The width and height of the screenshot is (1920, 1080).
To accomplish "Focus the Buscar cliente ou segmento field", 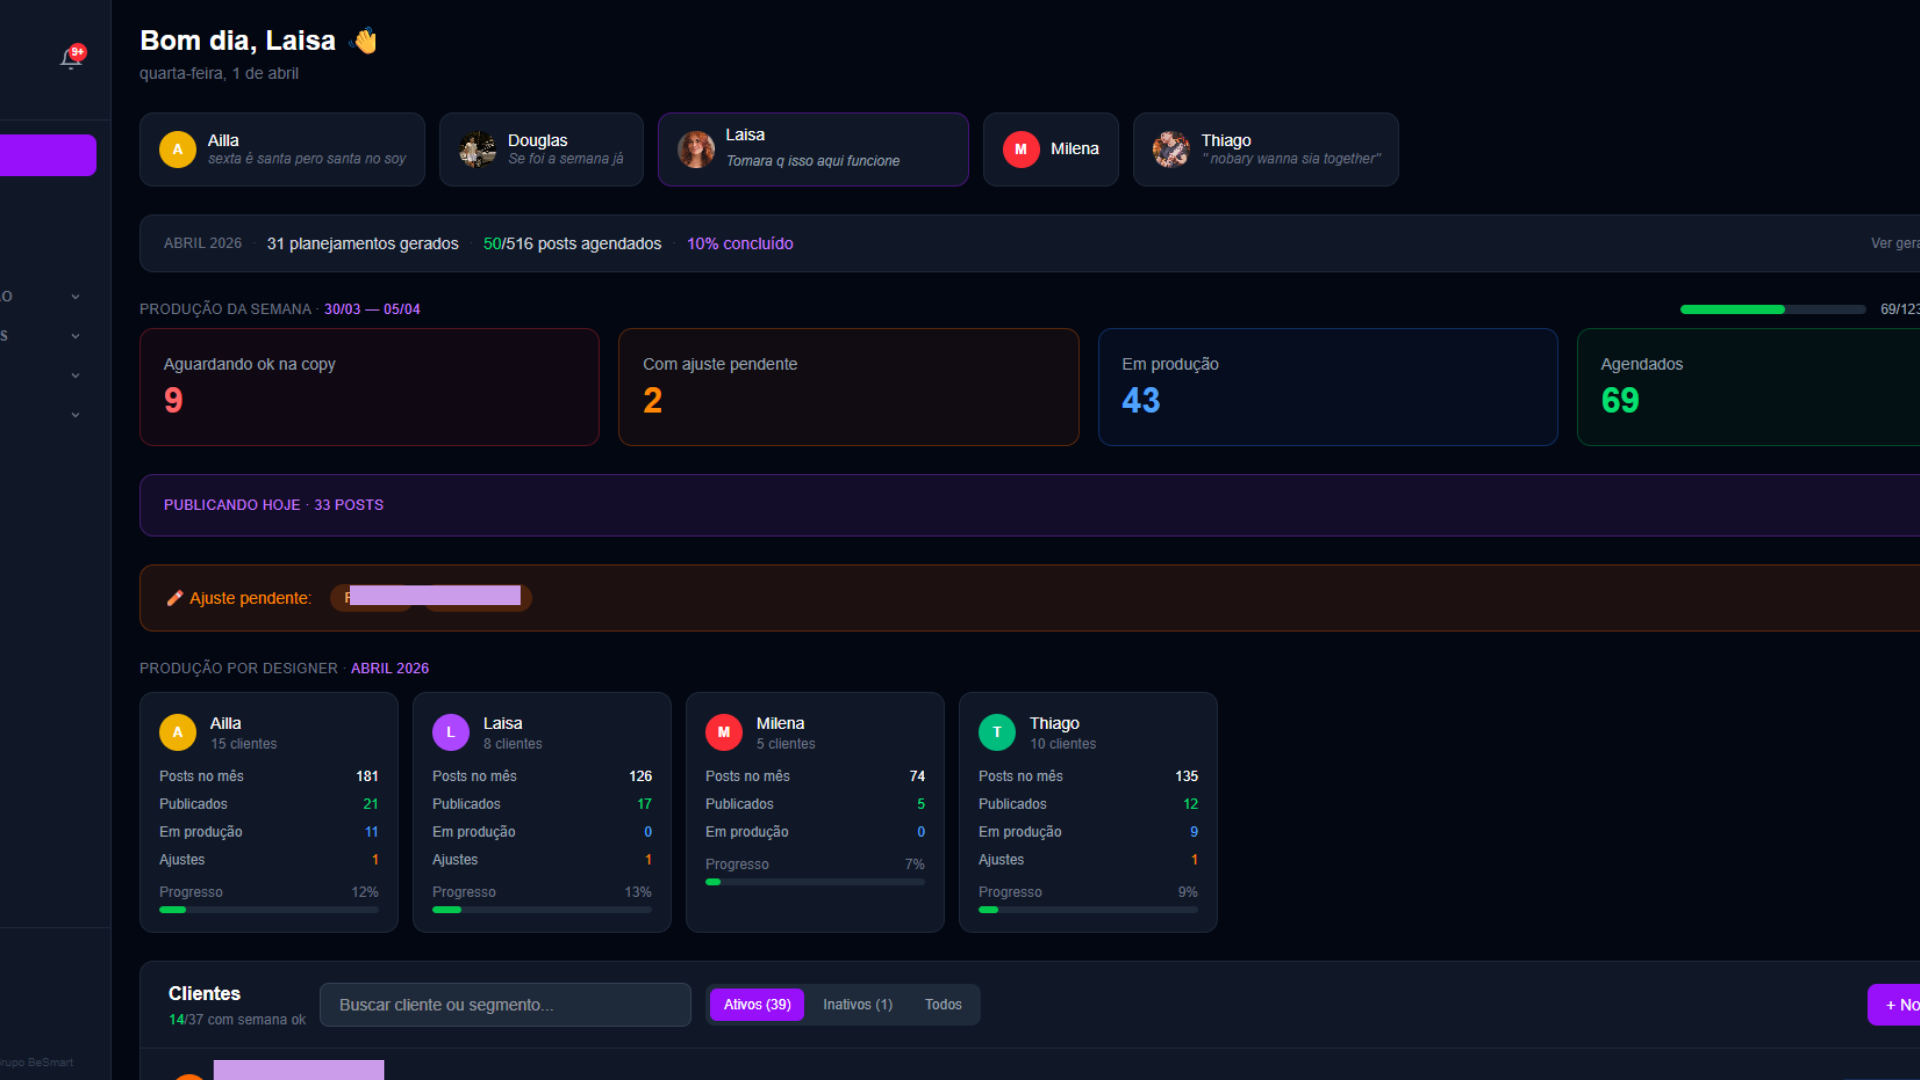I will pos(505,1004).
